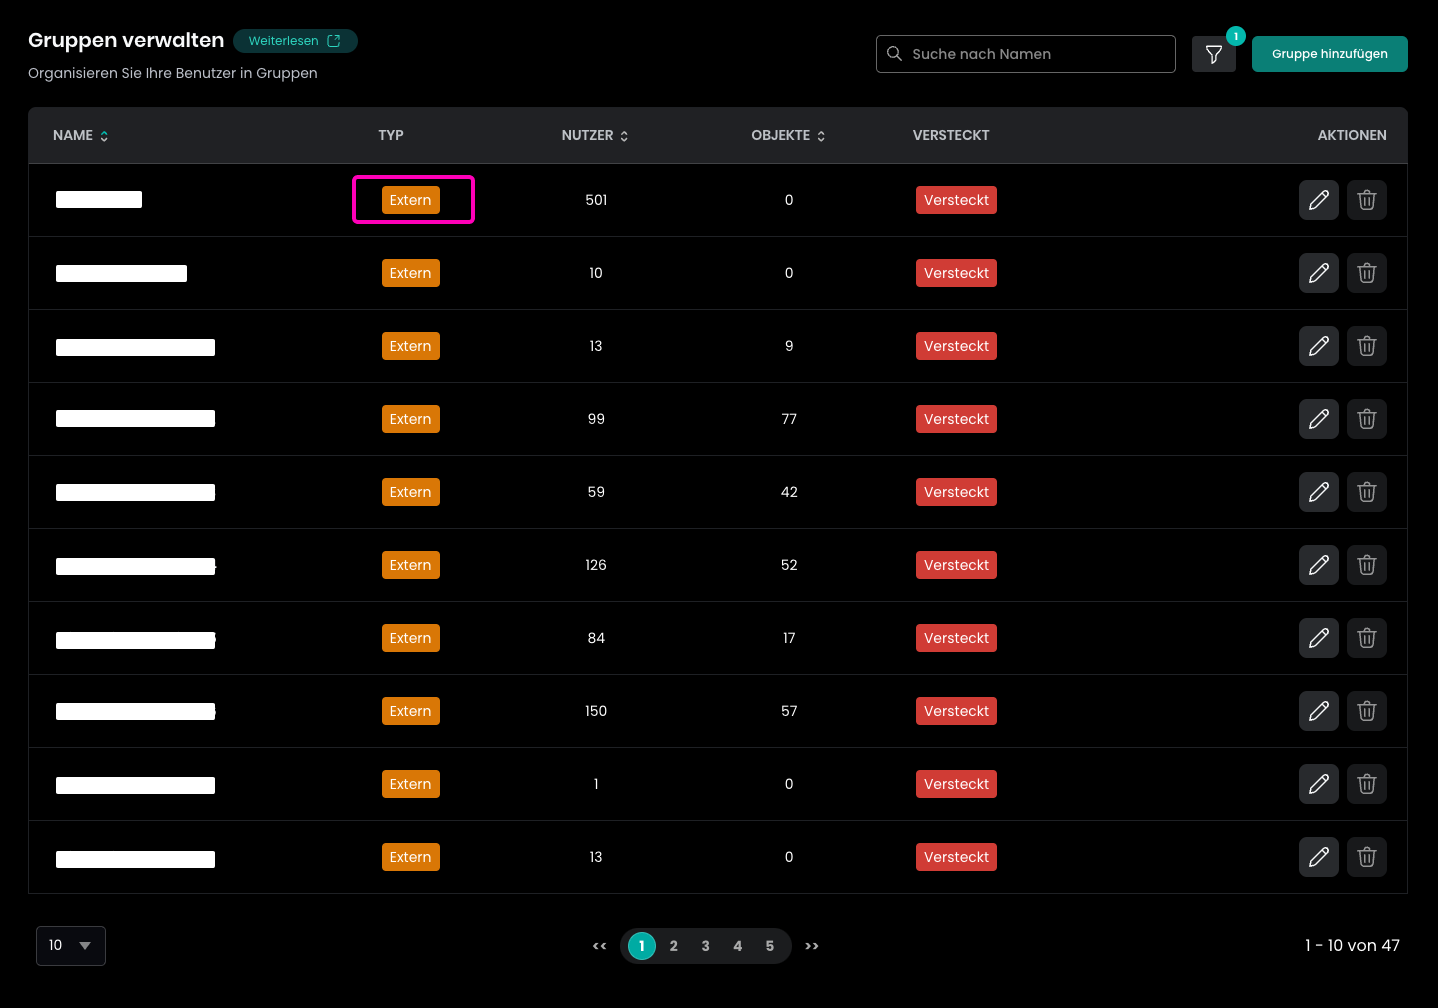Edit the group with 150 users
This screenshot has width=1438, height=1008.
click(x=1318, y=711)
